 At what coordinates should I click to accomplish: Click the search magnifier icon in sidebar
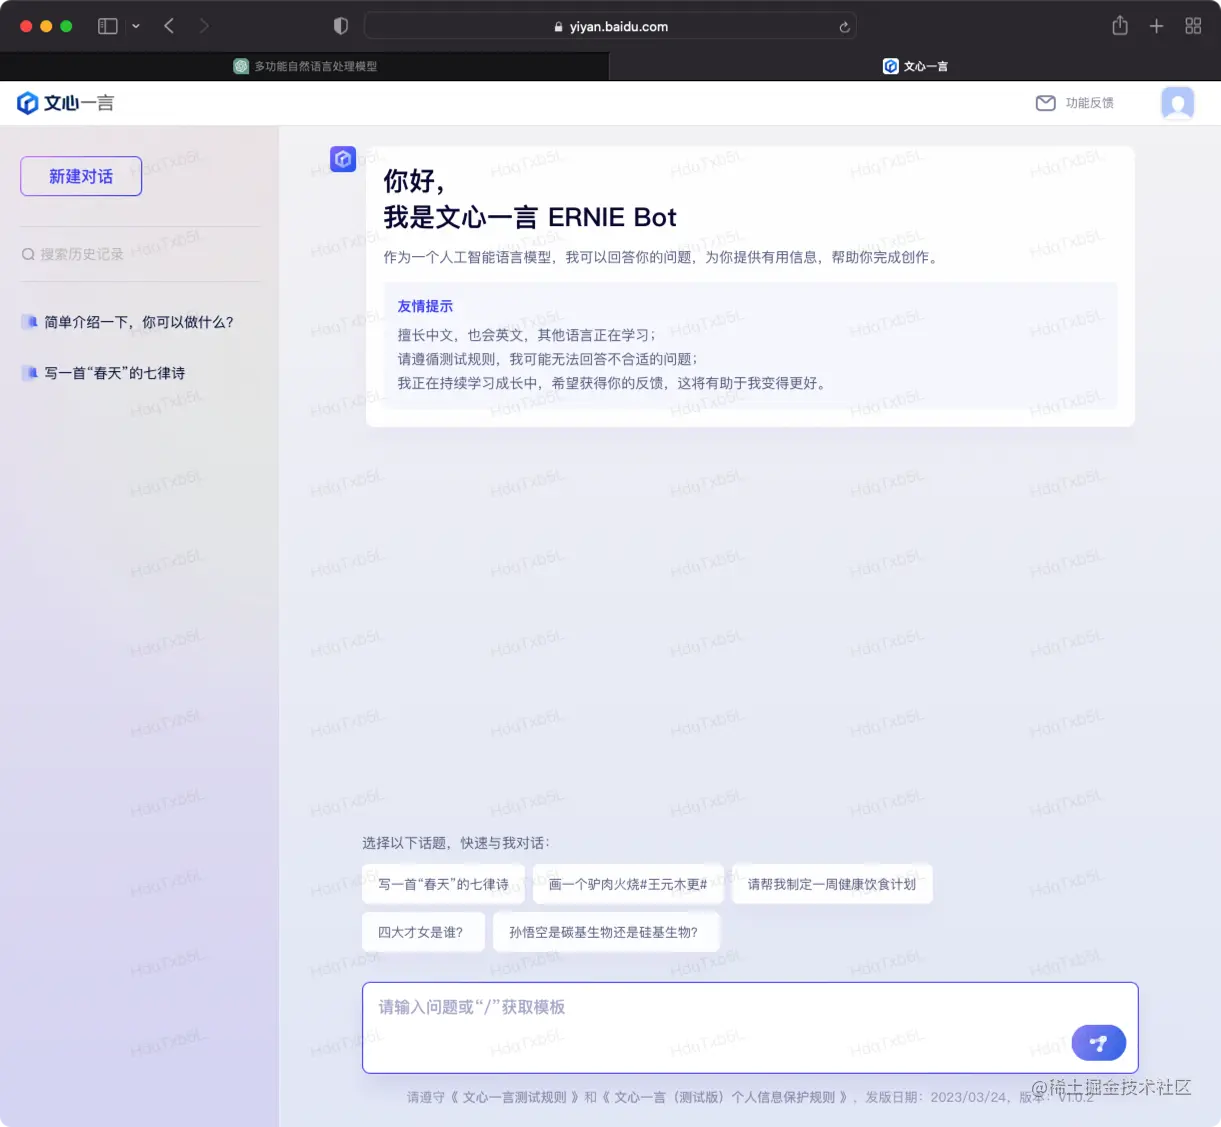click(x=28, y=254)
